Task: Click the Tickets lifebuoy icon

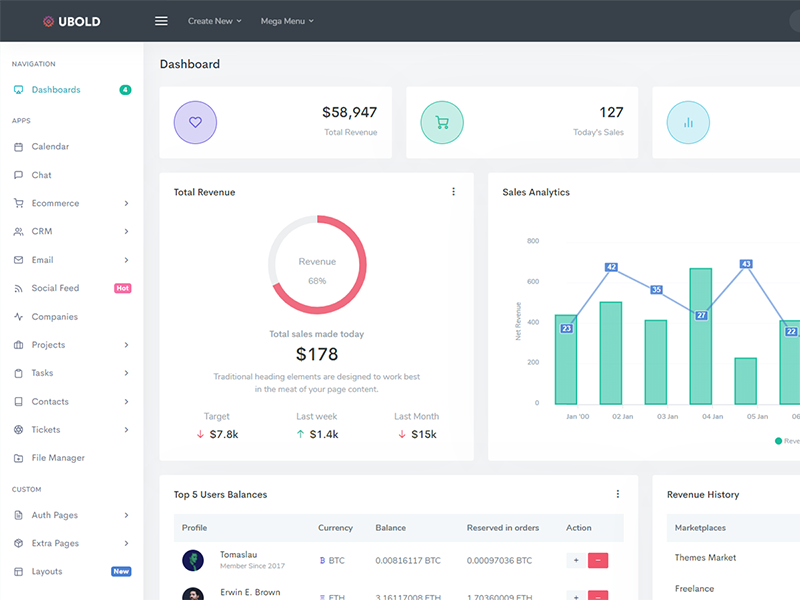Action: click(18, 430)
